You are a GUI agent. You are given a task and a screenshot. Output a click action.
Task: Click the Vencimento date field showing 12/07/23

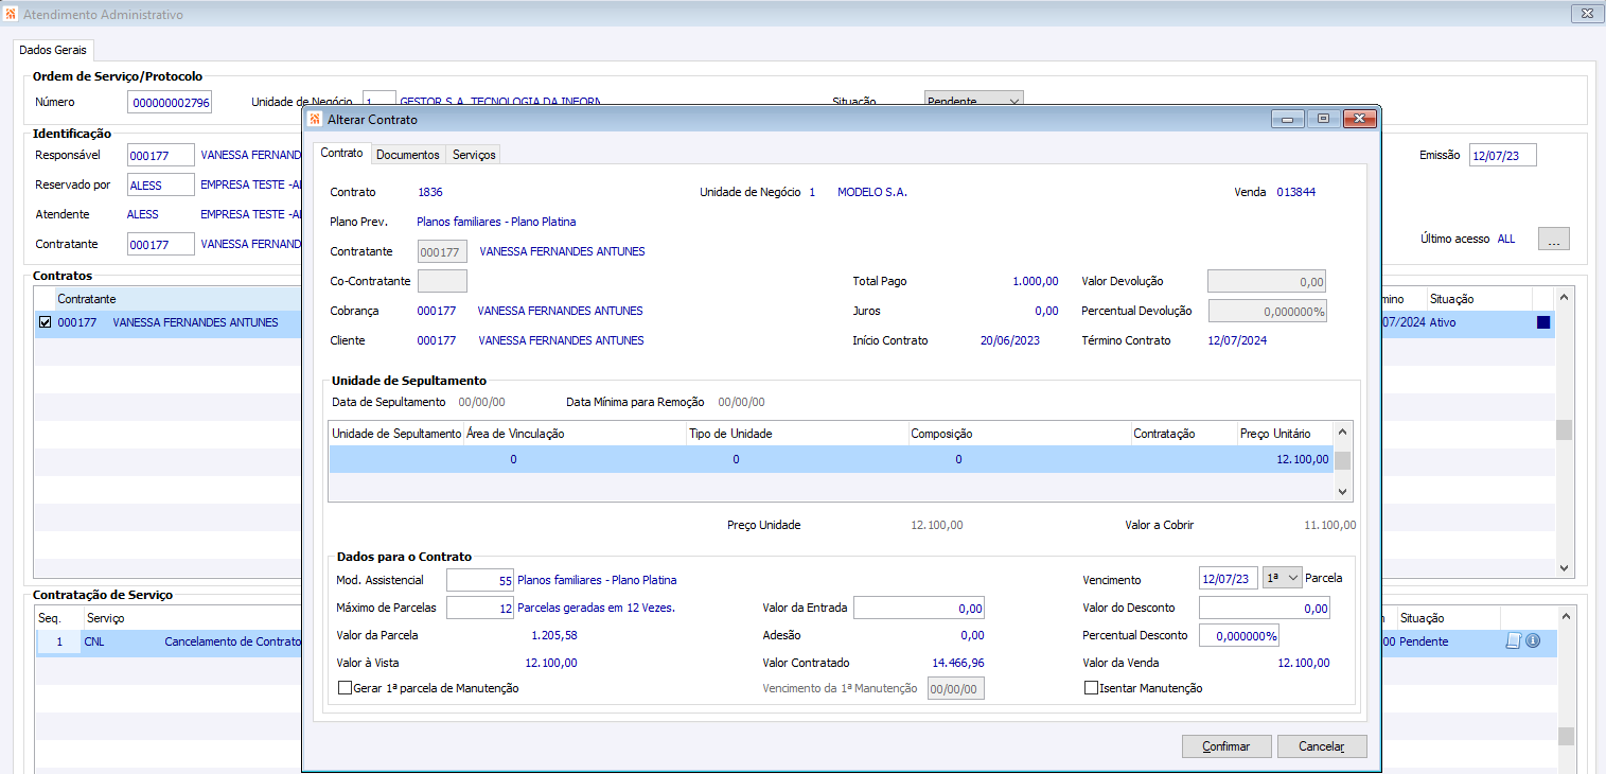(1228, 578)
